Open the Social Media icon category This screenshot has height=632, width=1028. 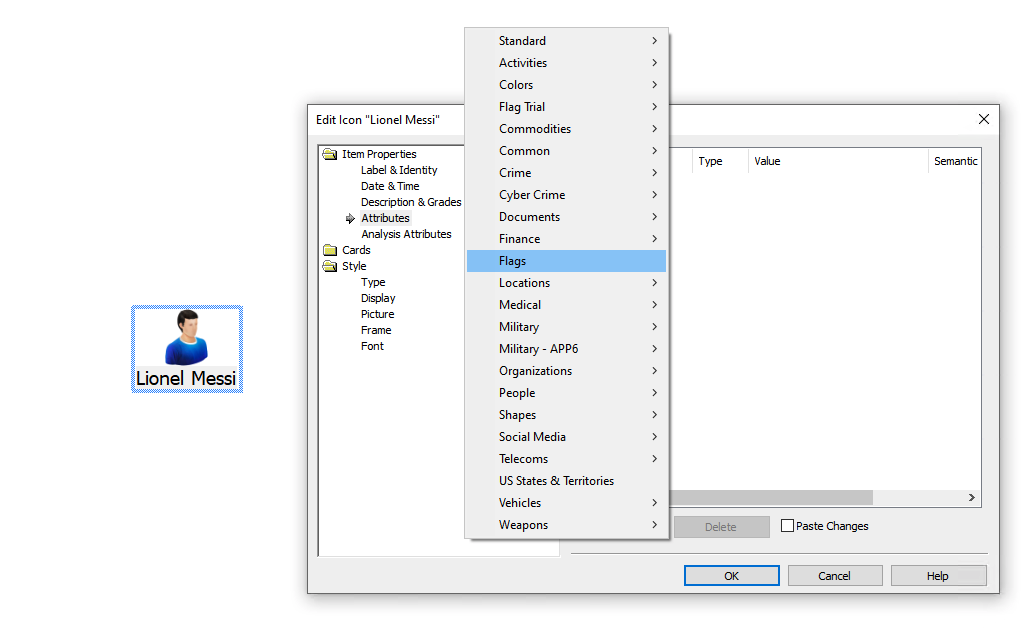pyautogui.click(x=531, y=436)
